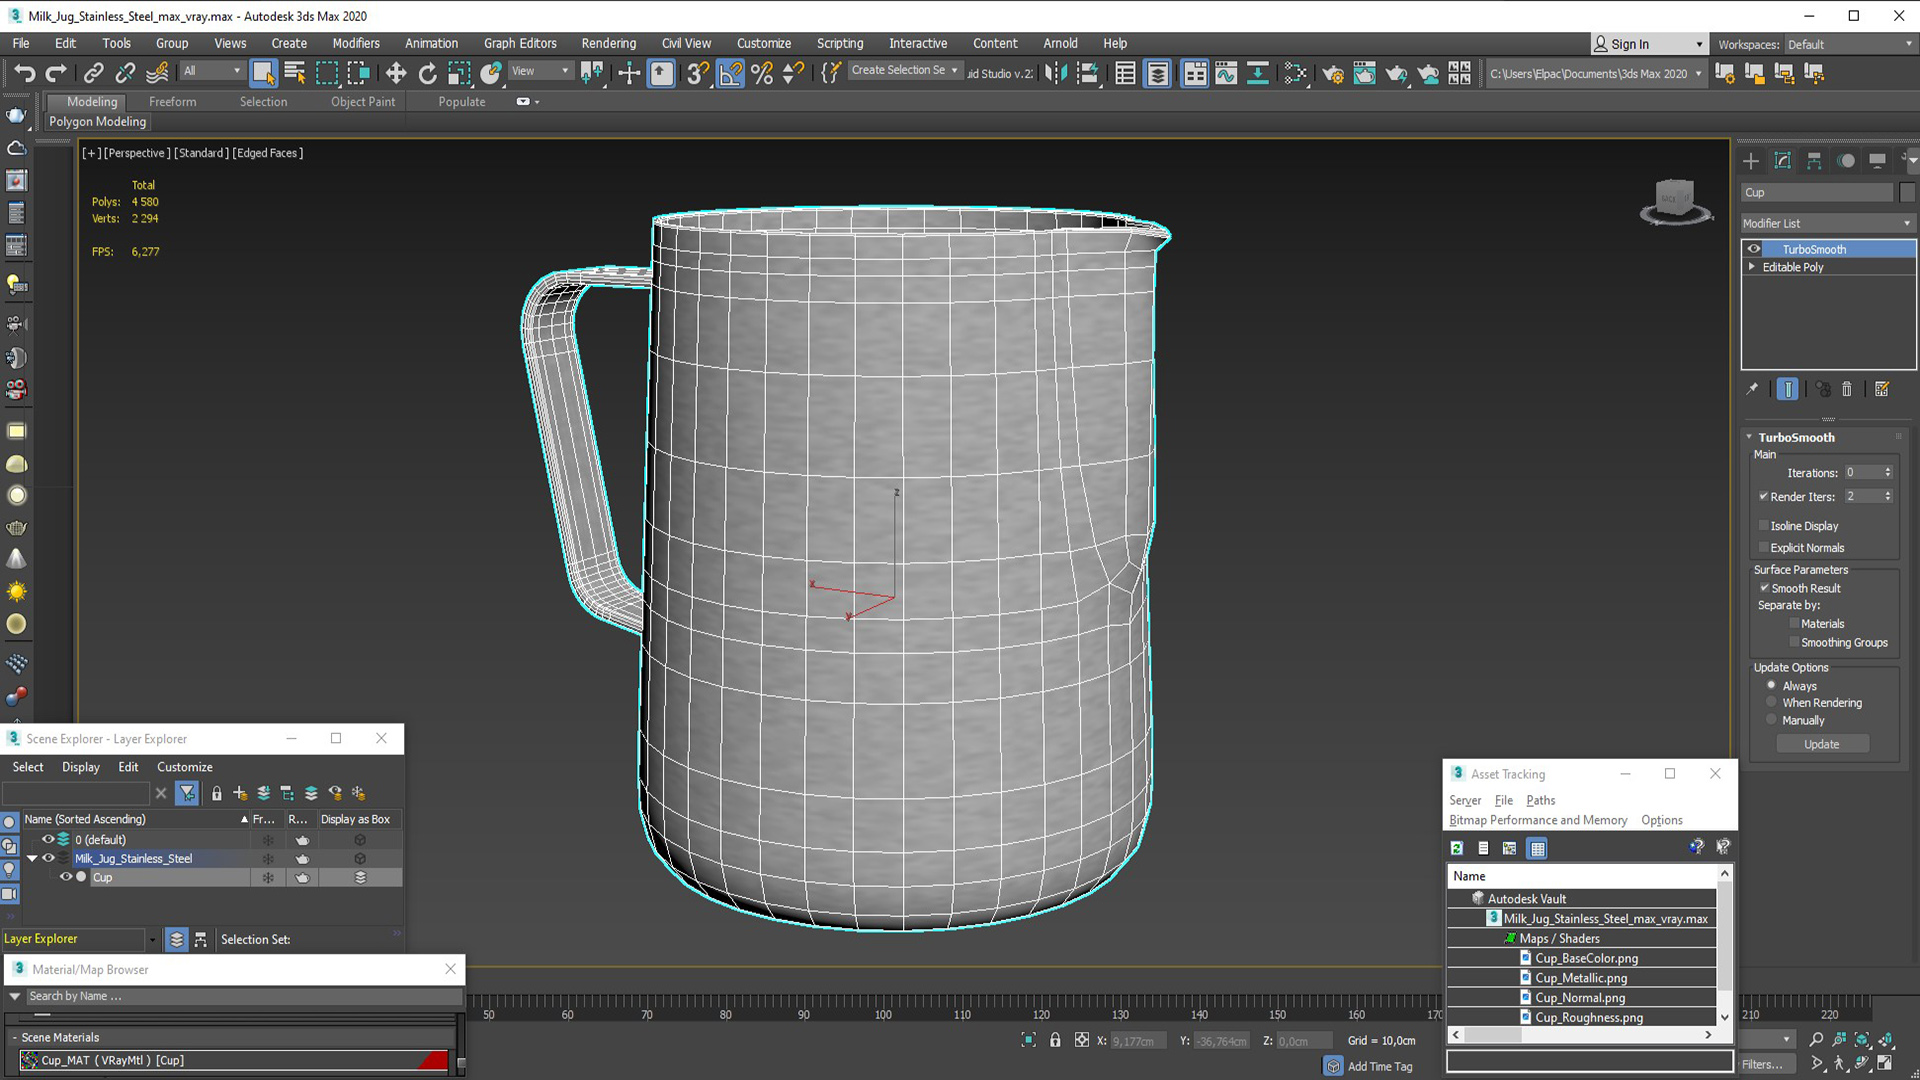Screen dimensions: 1920x1080
Task: Click the Pin Stack icon
Action: point(1752,389)
